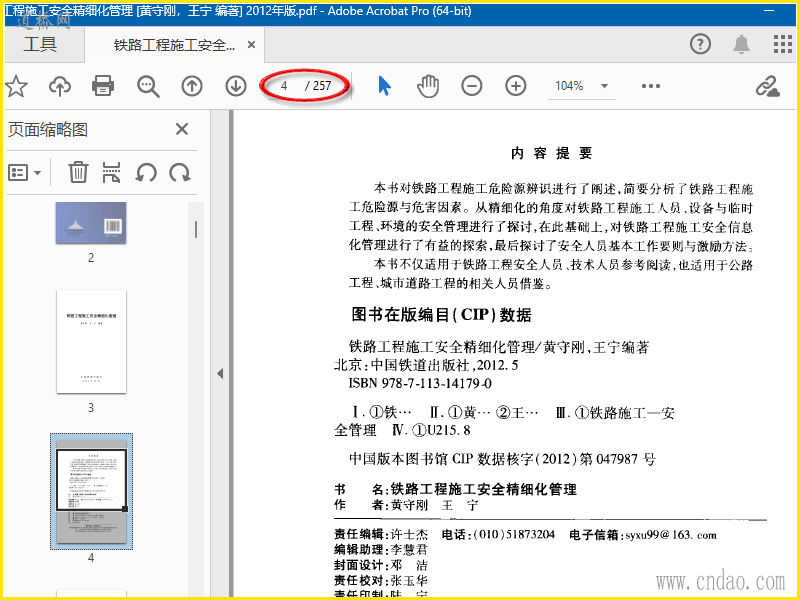Click the 页面缩略图 panel title
The width and height of the screenshot is (800, 600).
[x=48, y=130]
